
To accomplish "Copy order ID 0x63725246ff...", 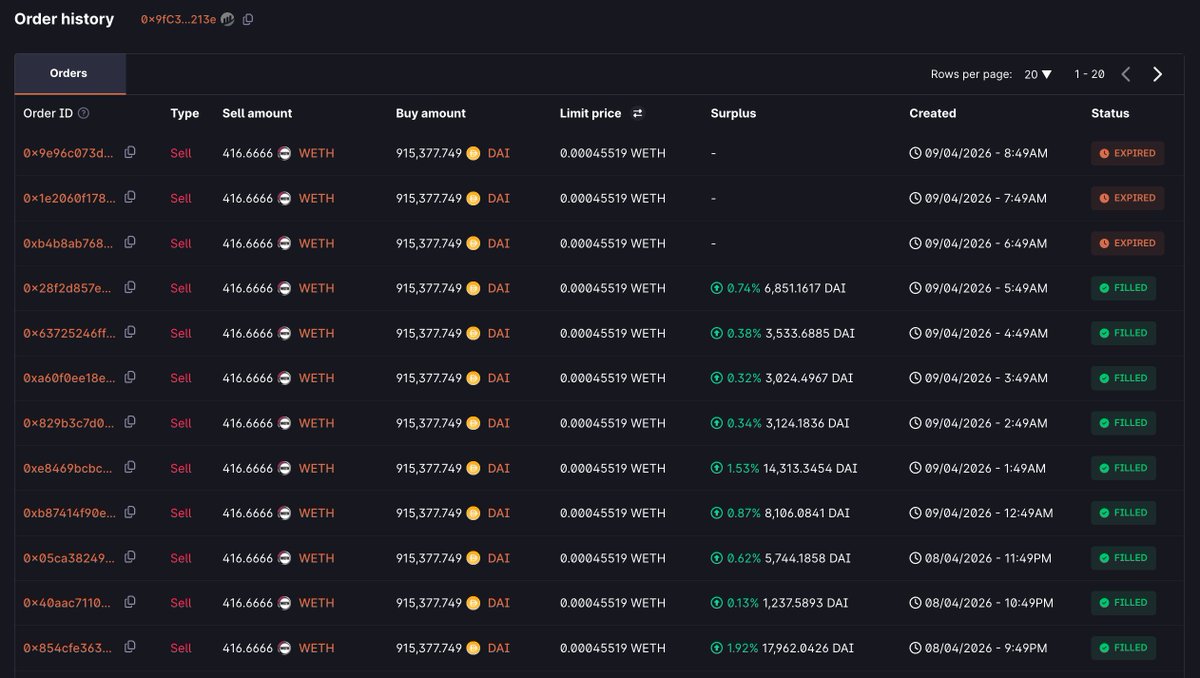I will (x=130, y=332).
